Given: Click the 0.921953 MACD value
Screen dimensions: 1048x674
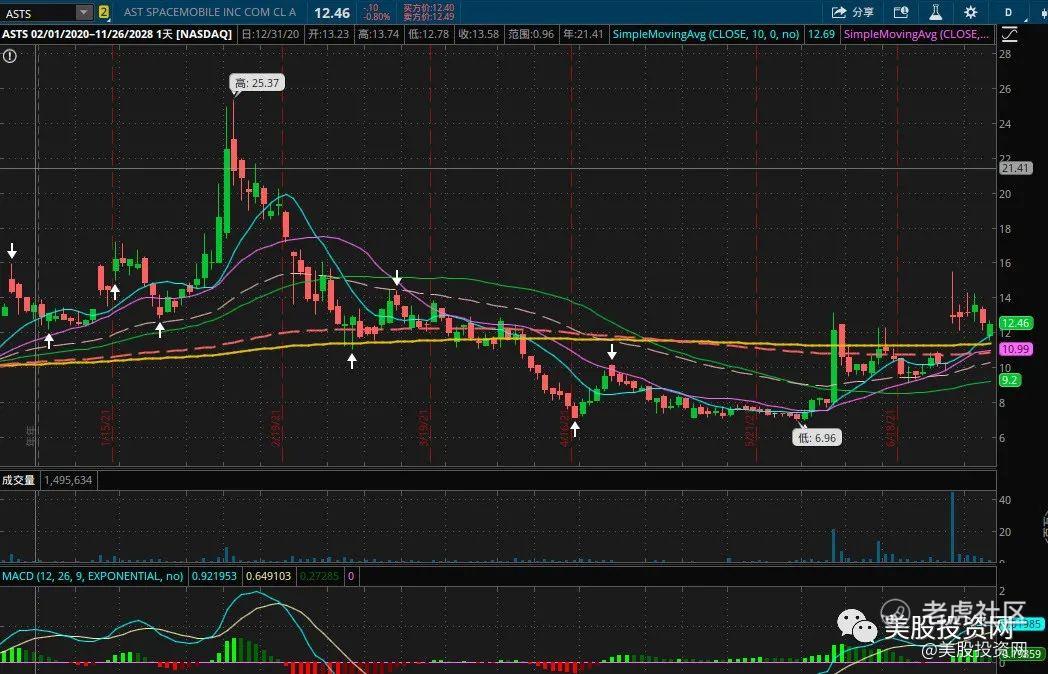Looking at the screenshot, I should click(x=215, y=576).
